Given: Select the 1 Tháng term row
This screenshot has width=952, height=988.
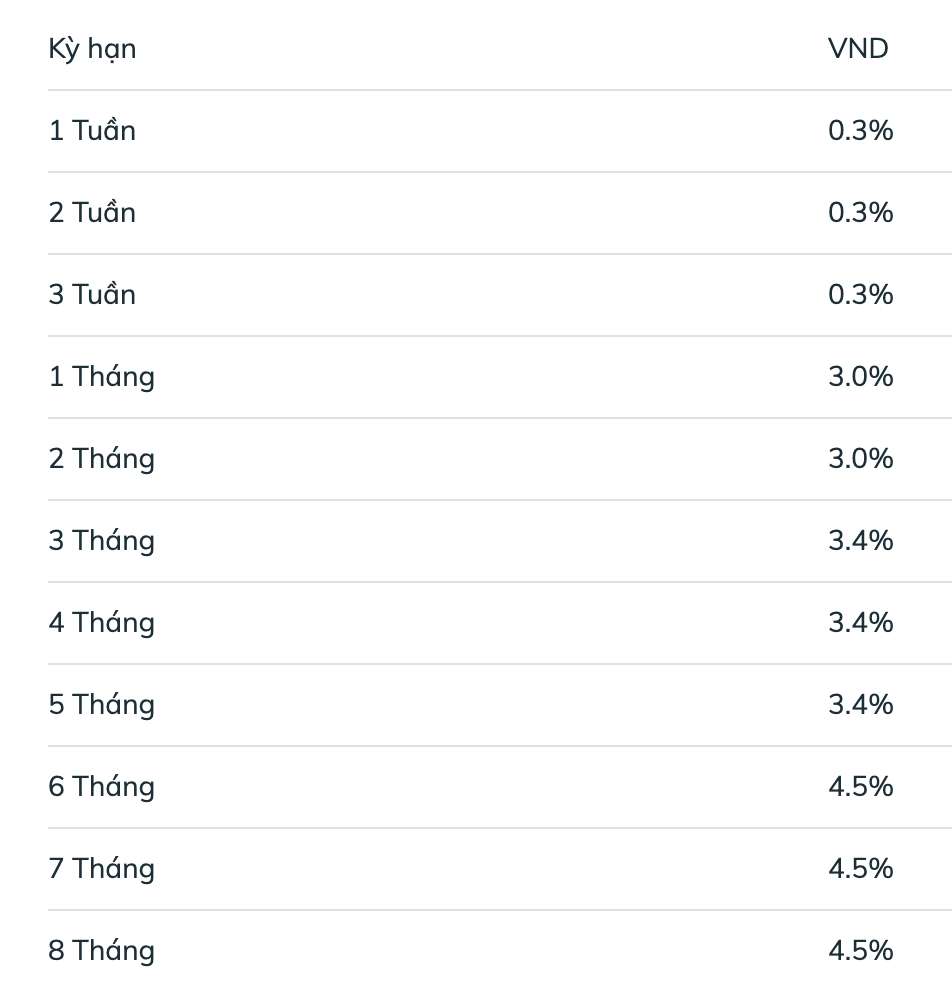Looking at the screenshot, I should (x=101, y=377).
